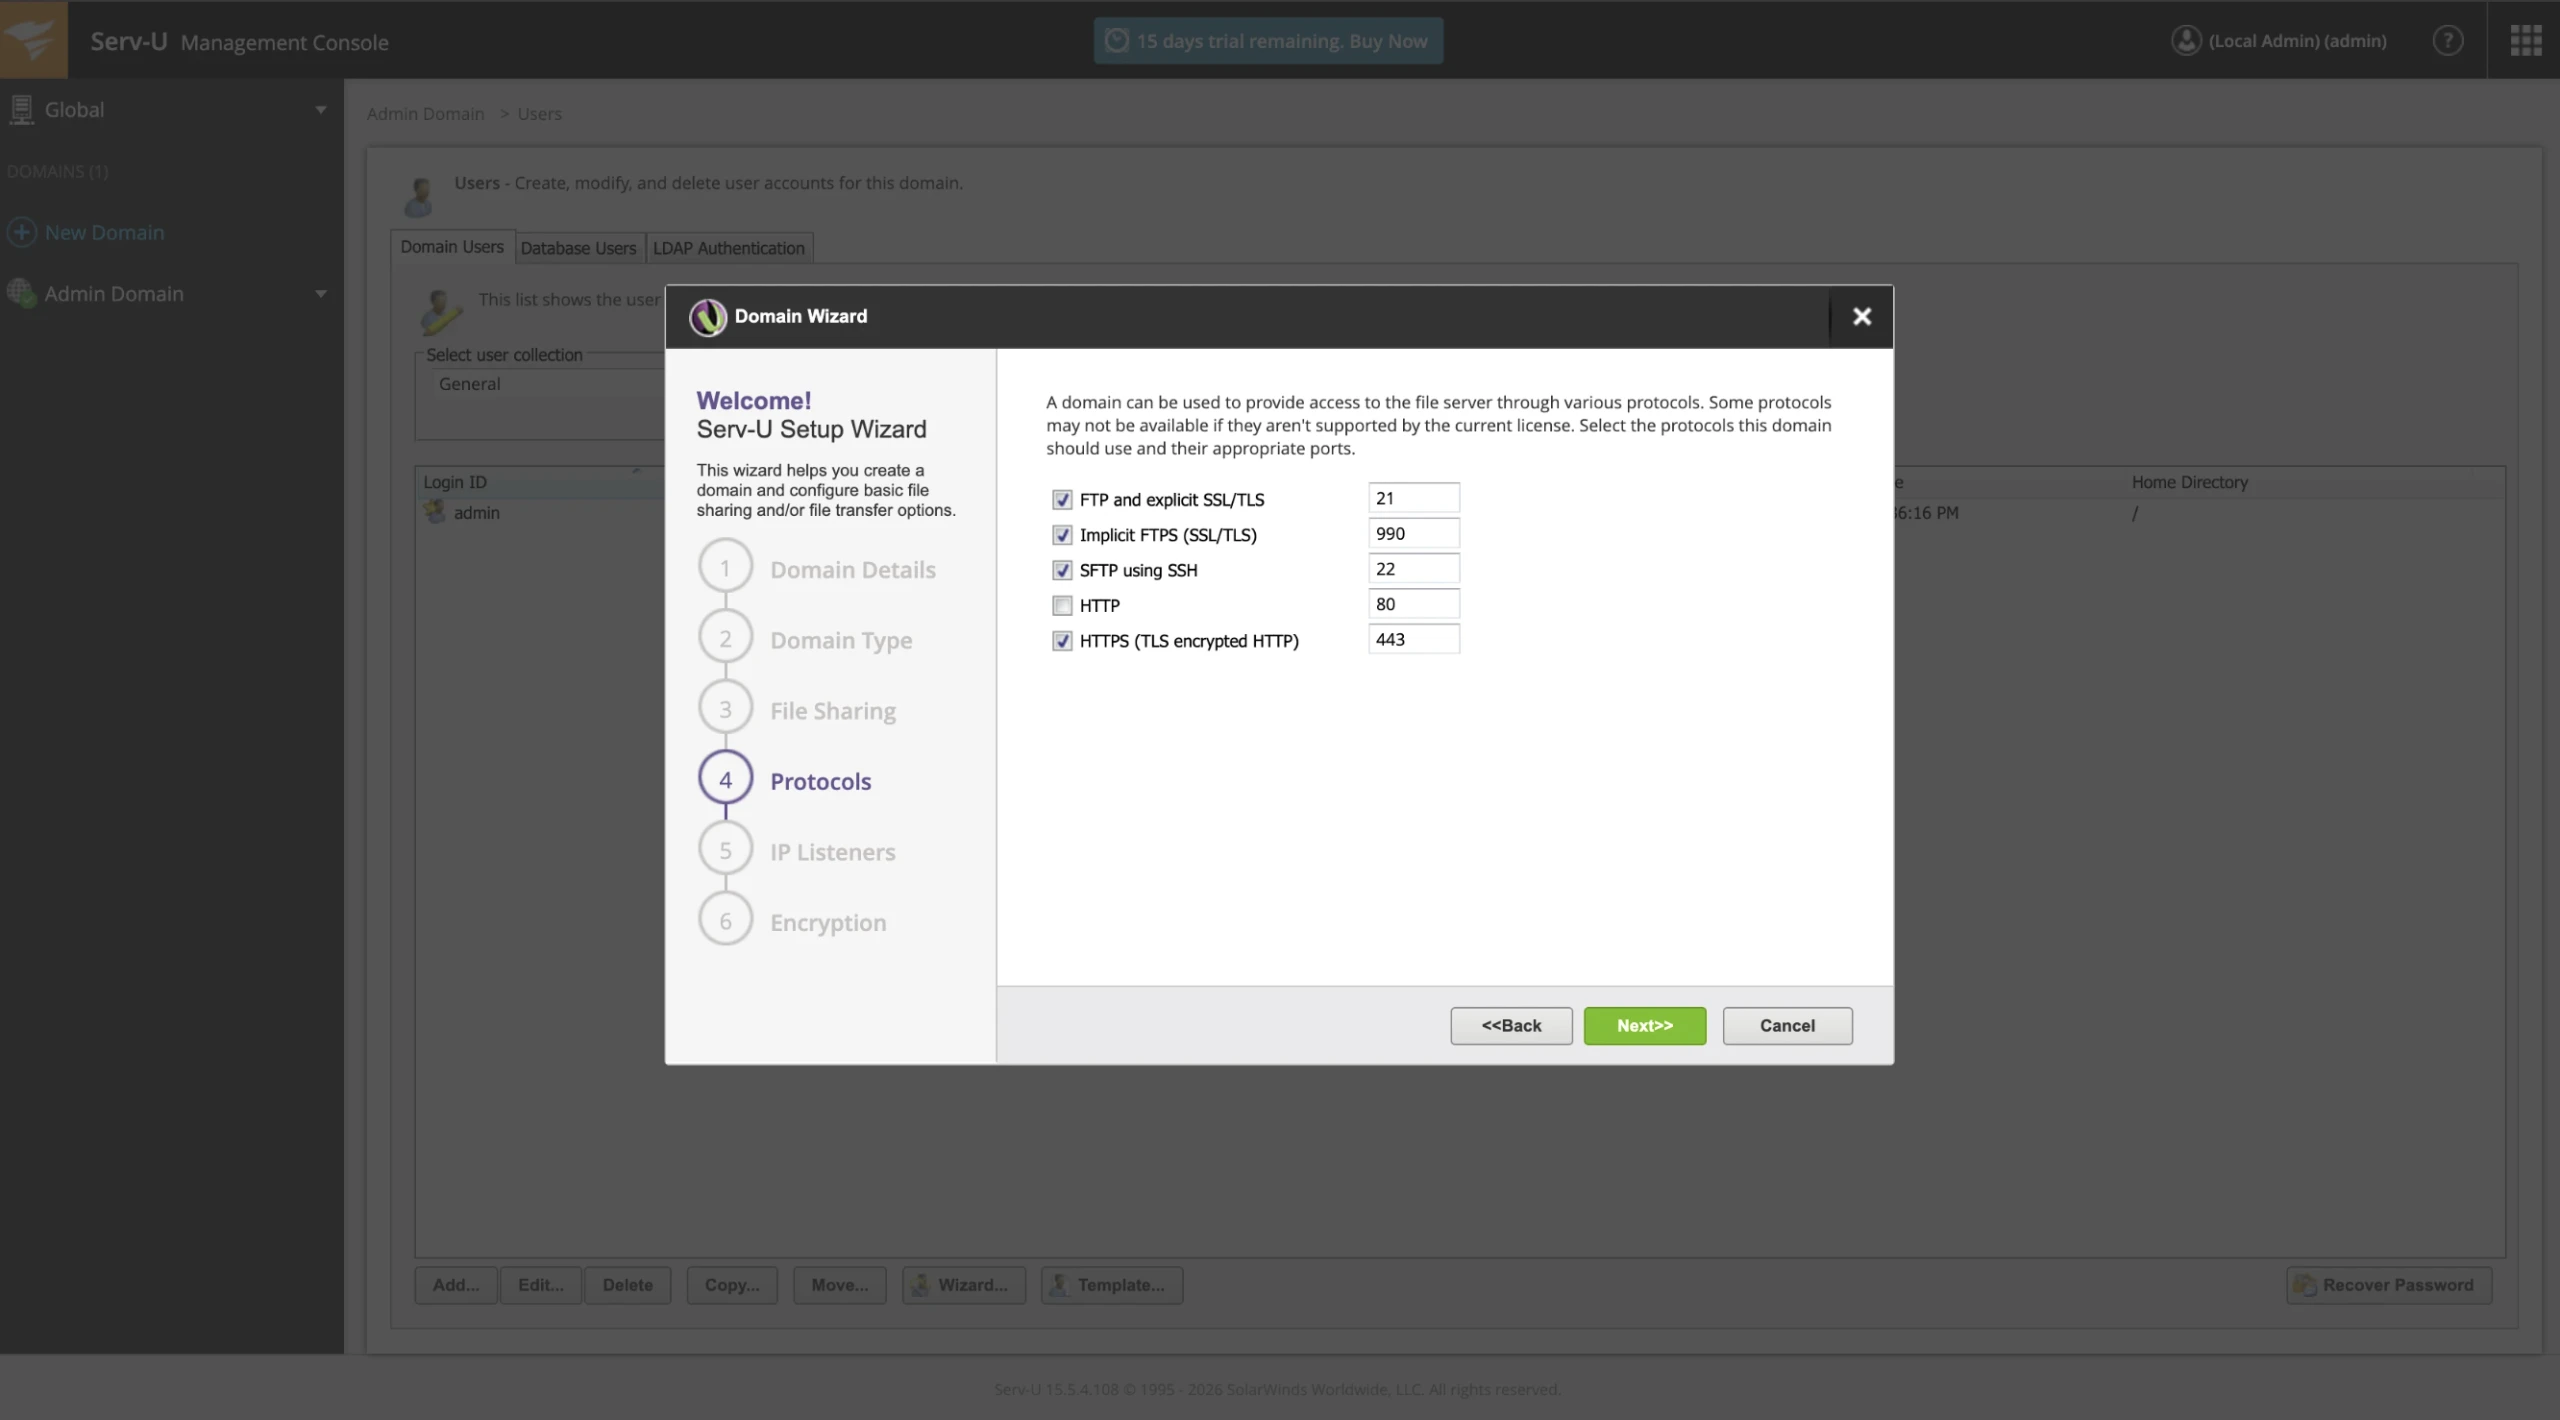
Task: Click the Template button icon
Action: (1059, 1285)
